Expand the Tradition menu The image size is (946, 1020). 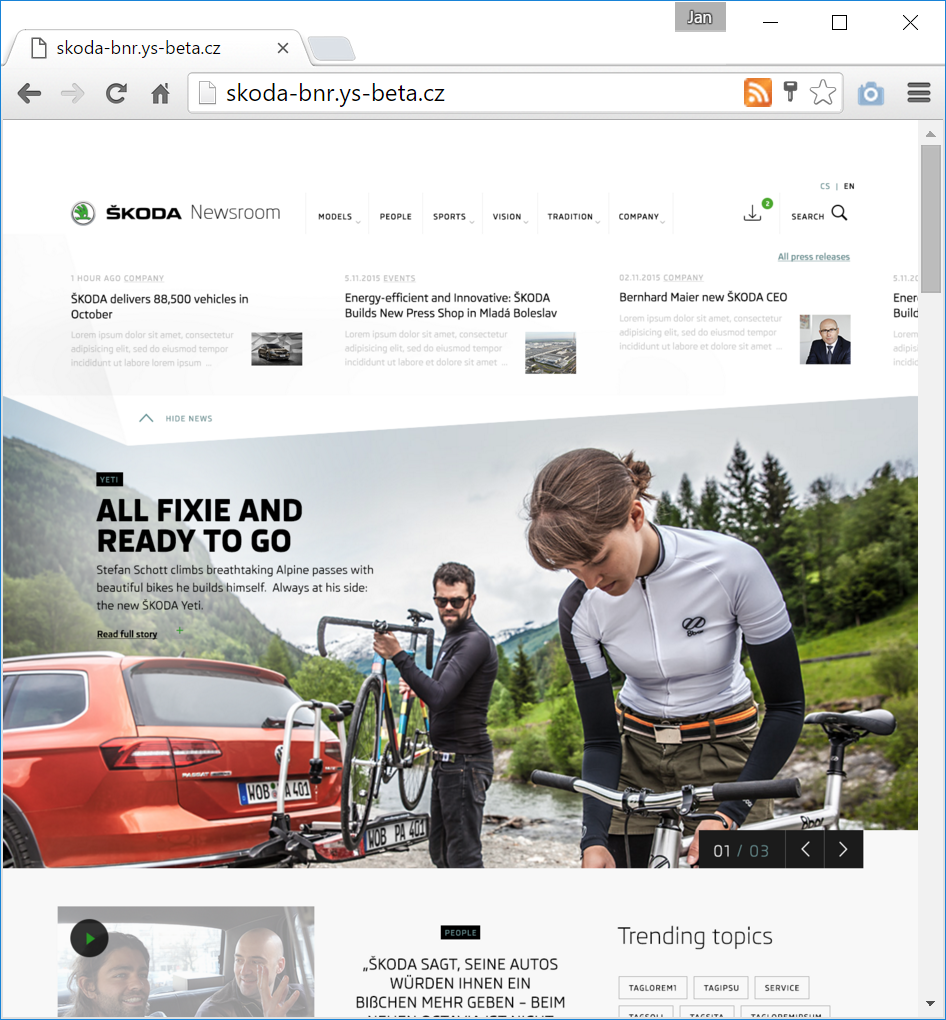[573, 217]
